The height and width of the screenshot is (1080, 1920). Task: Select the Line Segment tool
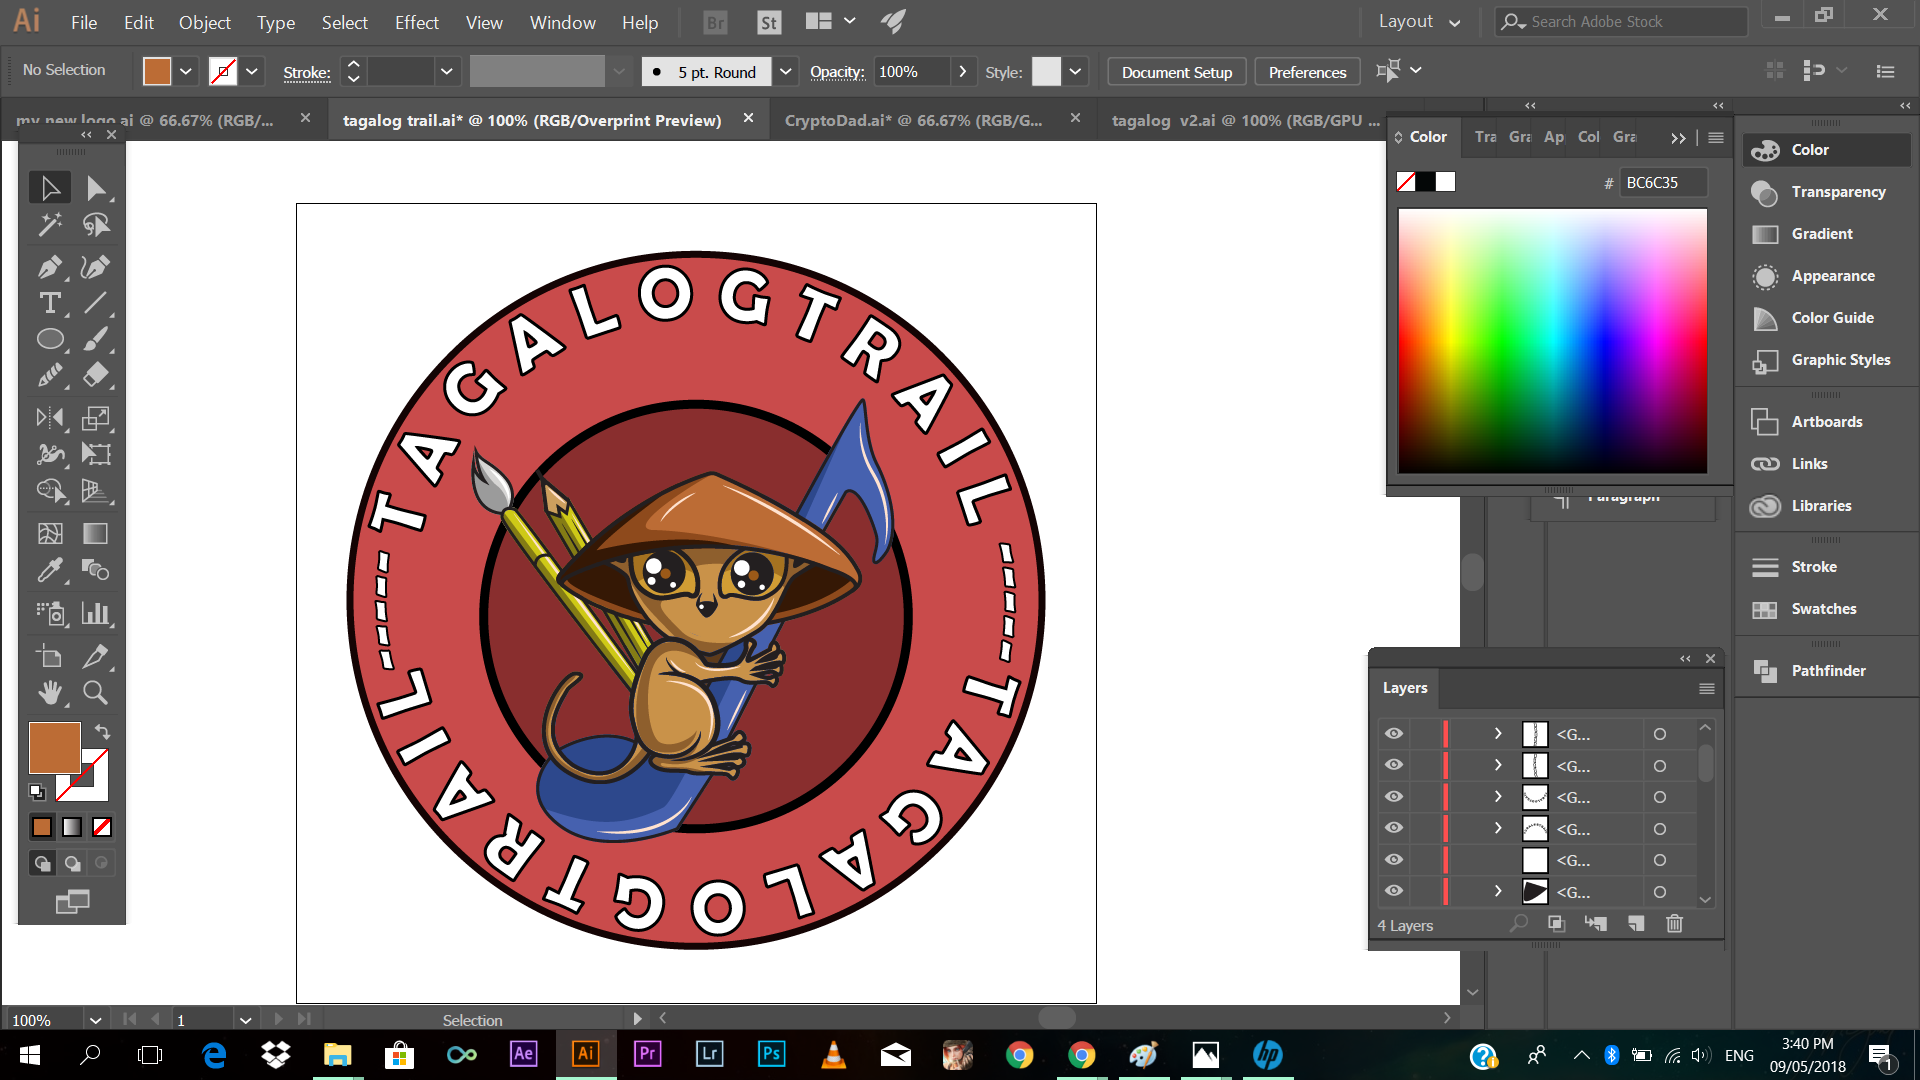(x=95, y=303)
